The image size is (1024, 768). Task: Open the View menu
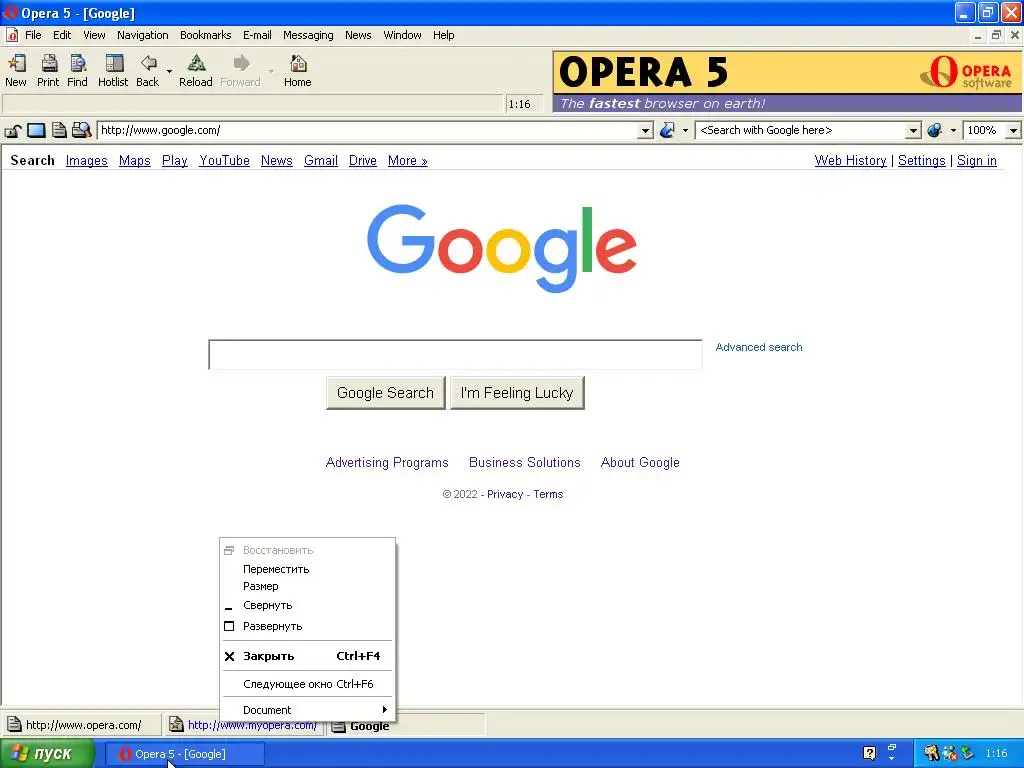[x=94, y=35]
